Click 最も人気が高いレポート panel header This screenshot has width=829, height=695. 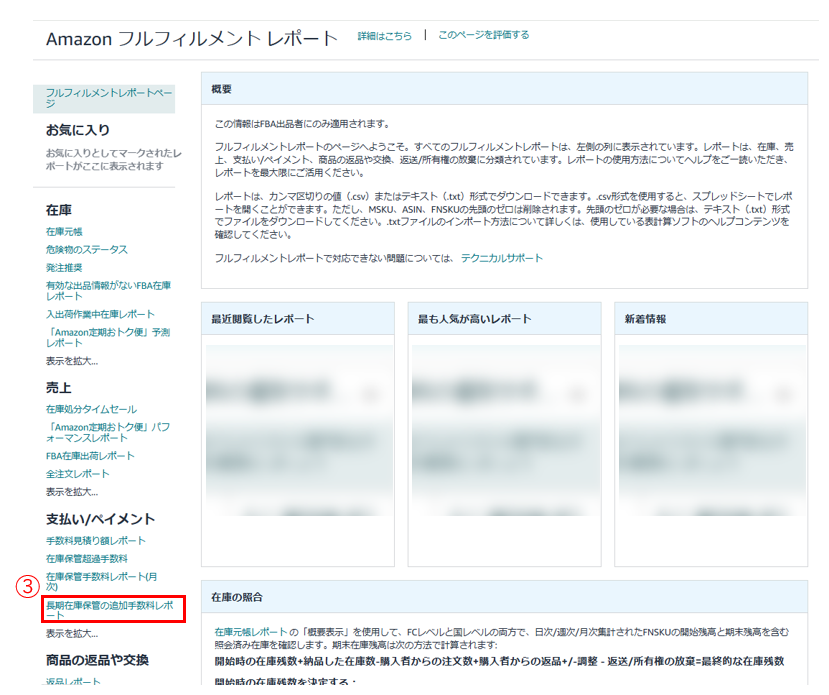click(x=504, y=319)
